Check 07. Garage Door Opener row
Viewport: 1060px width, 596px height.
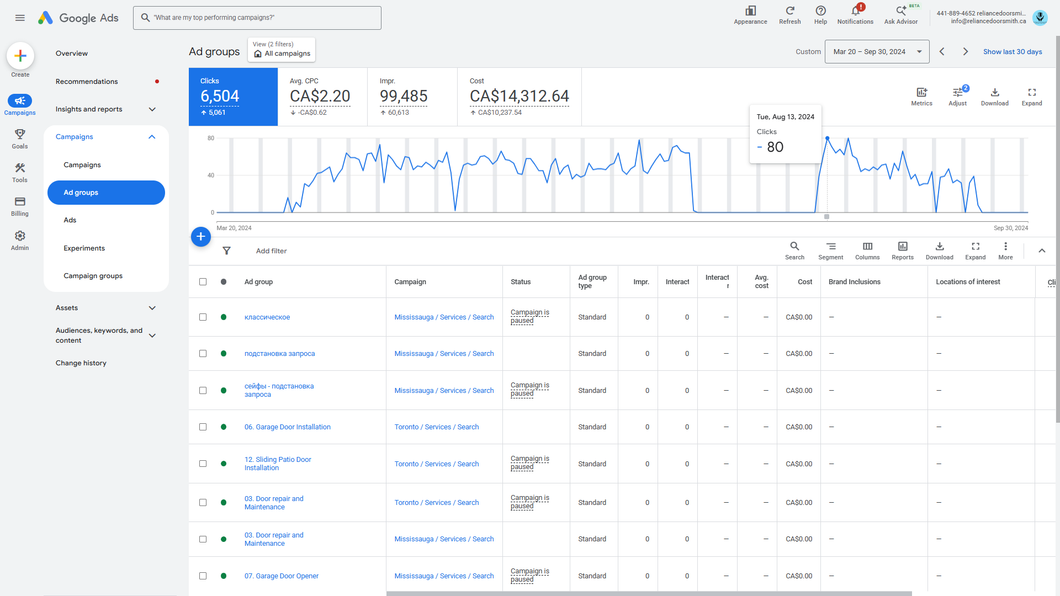click(203, 576)
